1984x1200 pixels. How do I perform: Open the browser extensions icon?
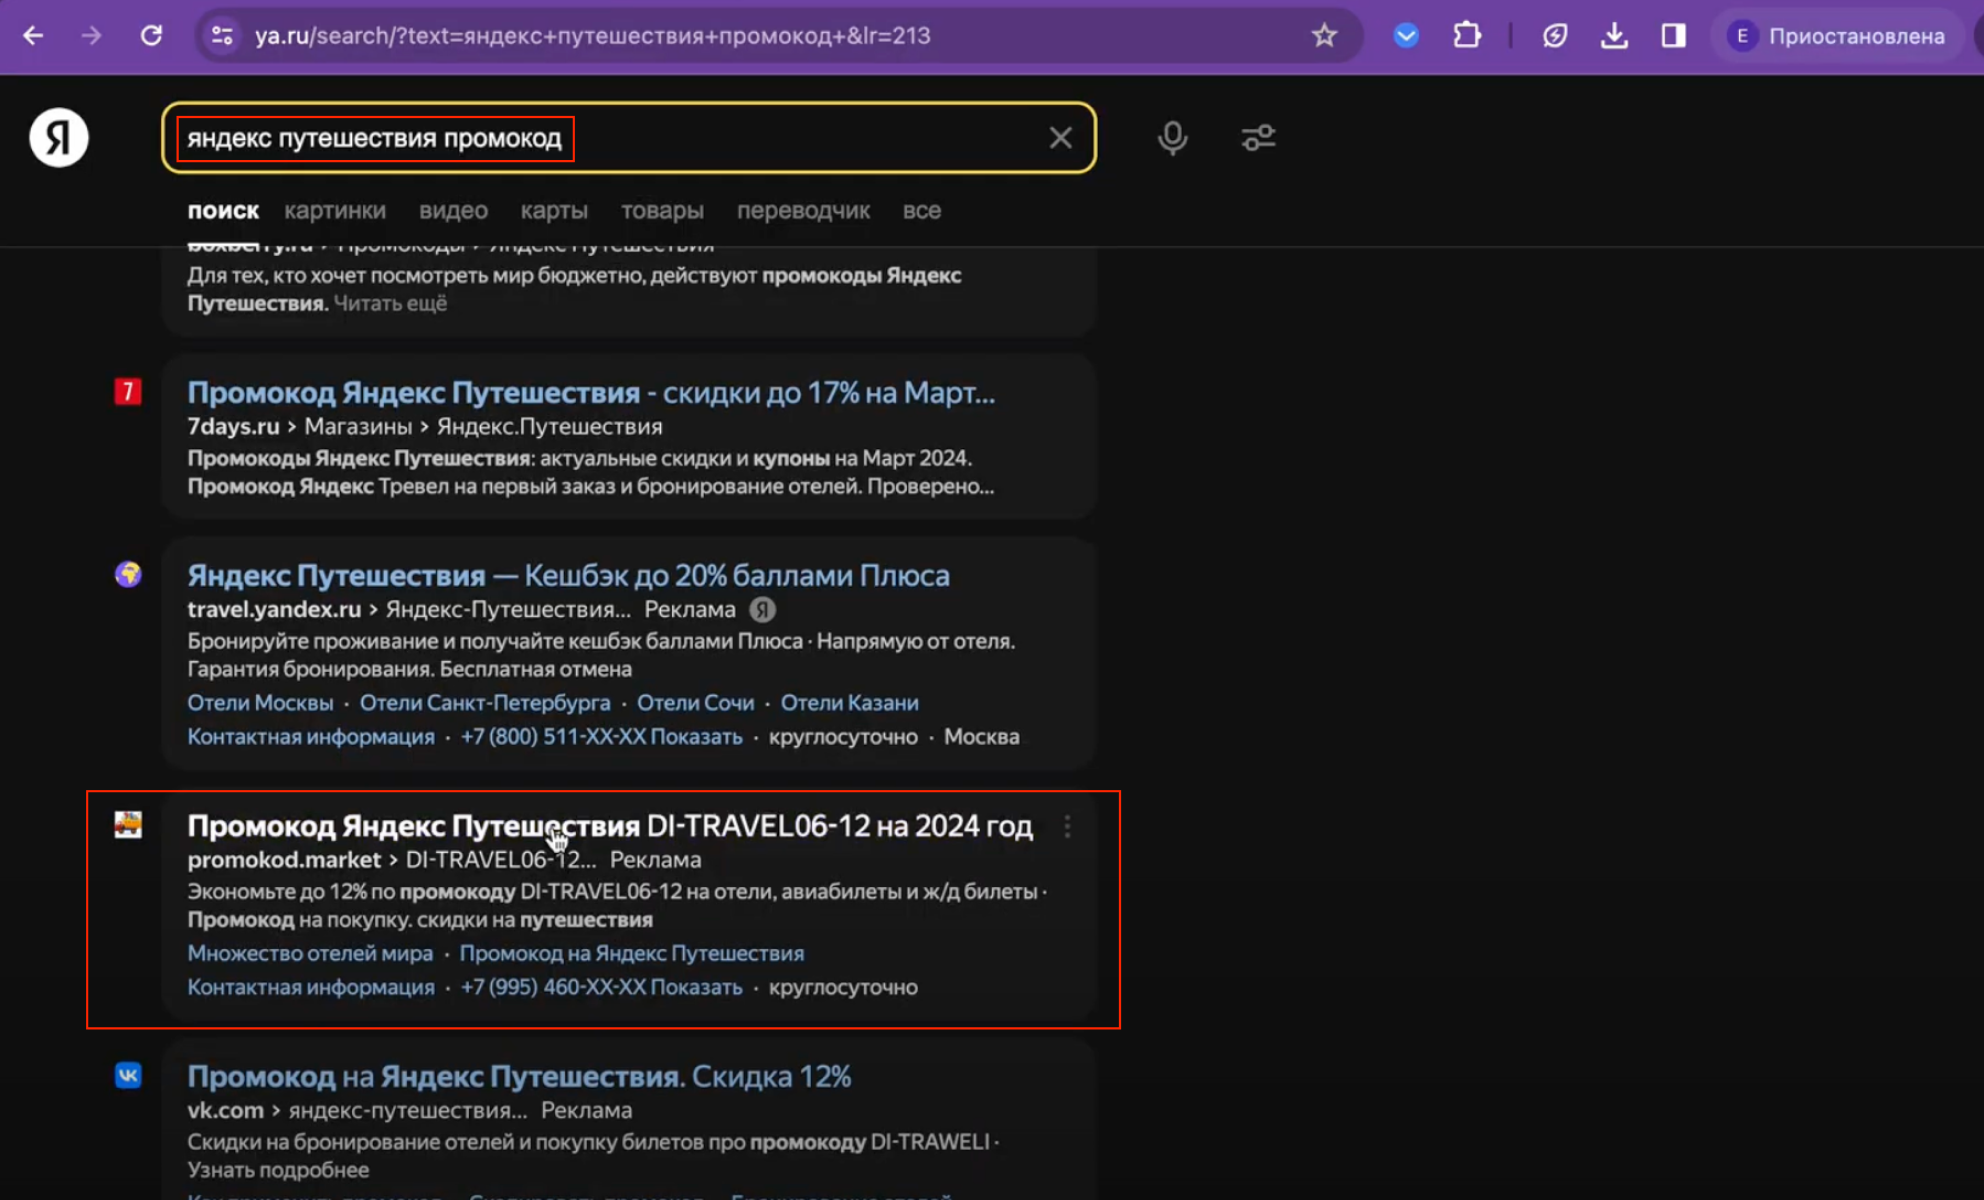tap(1466, 36)
